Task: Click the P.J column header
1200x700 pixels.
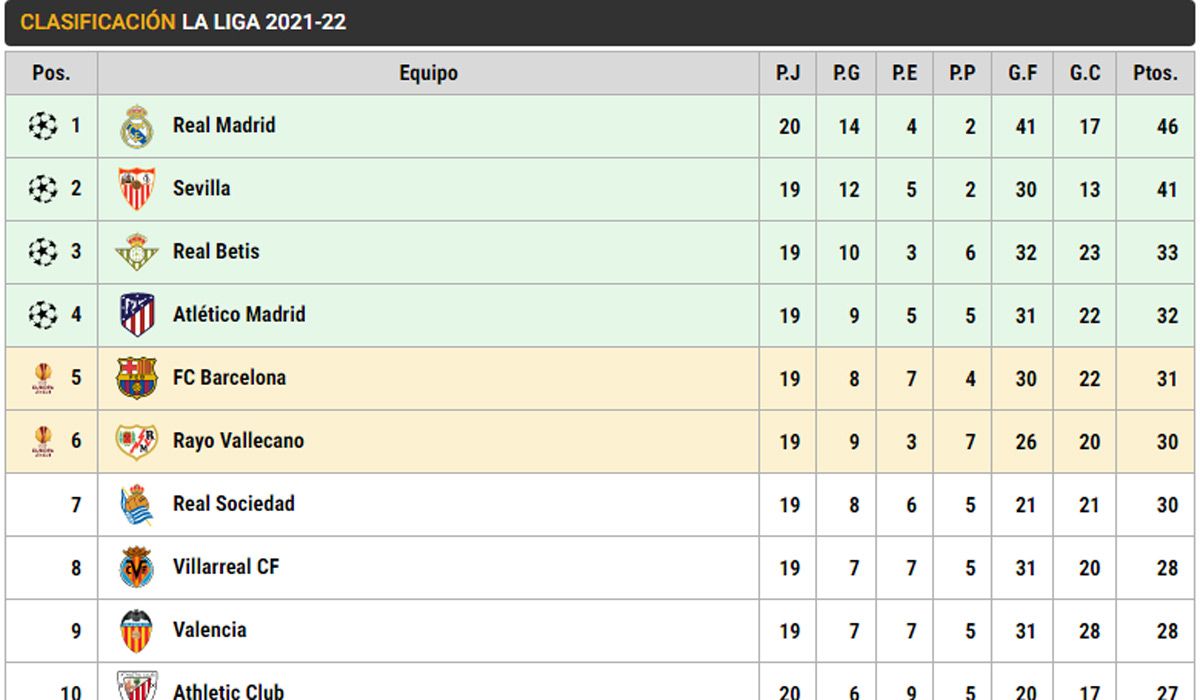Action: click(x=788, y=73)
